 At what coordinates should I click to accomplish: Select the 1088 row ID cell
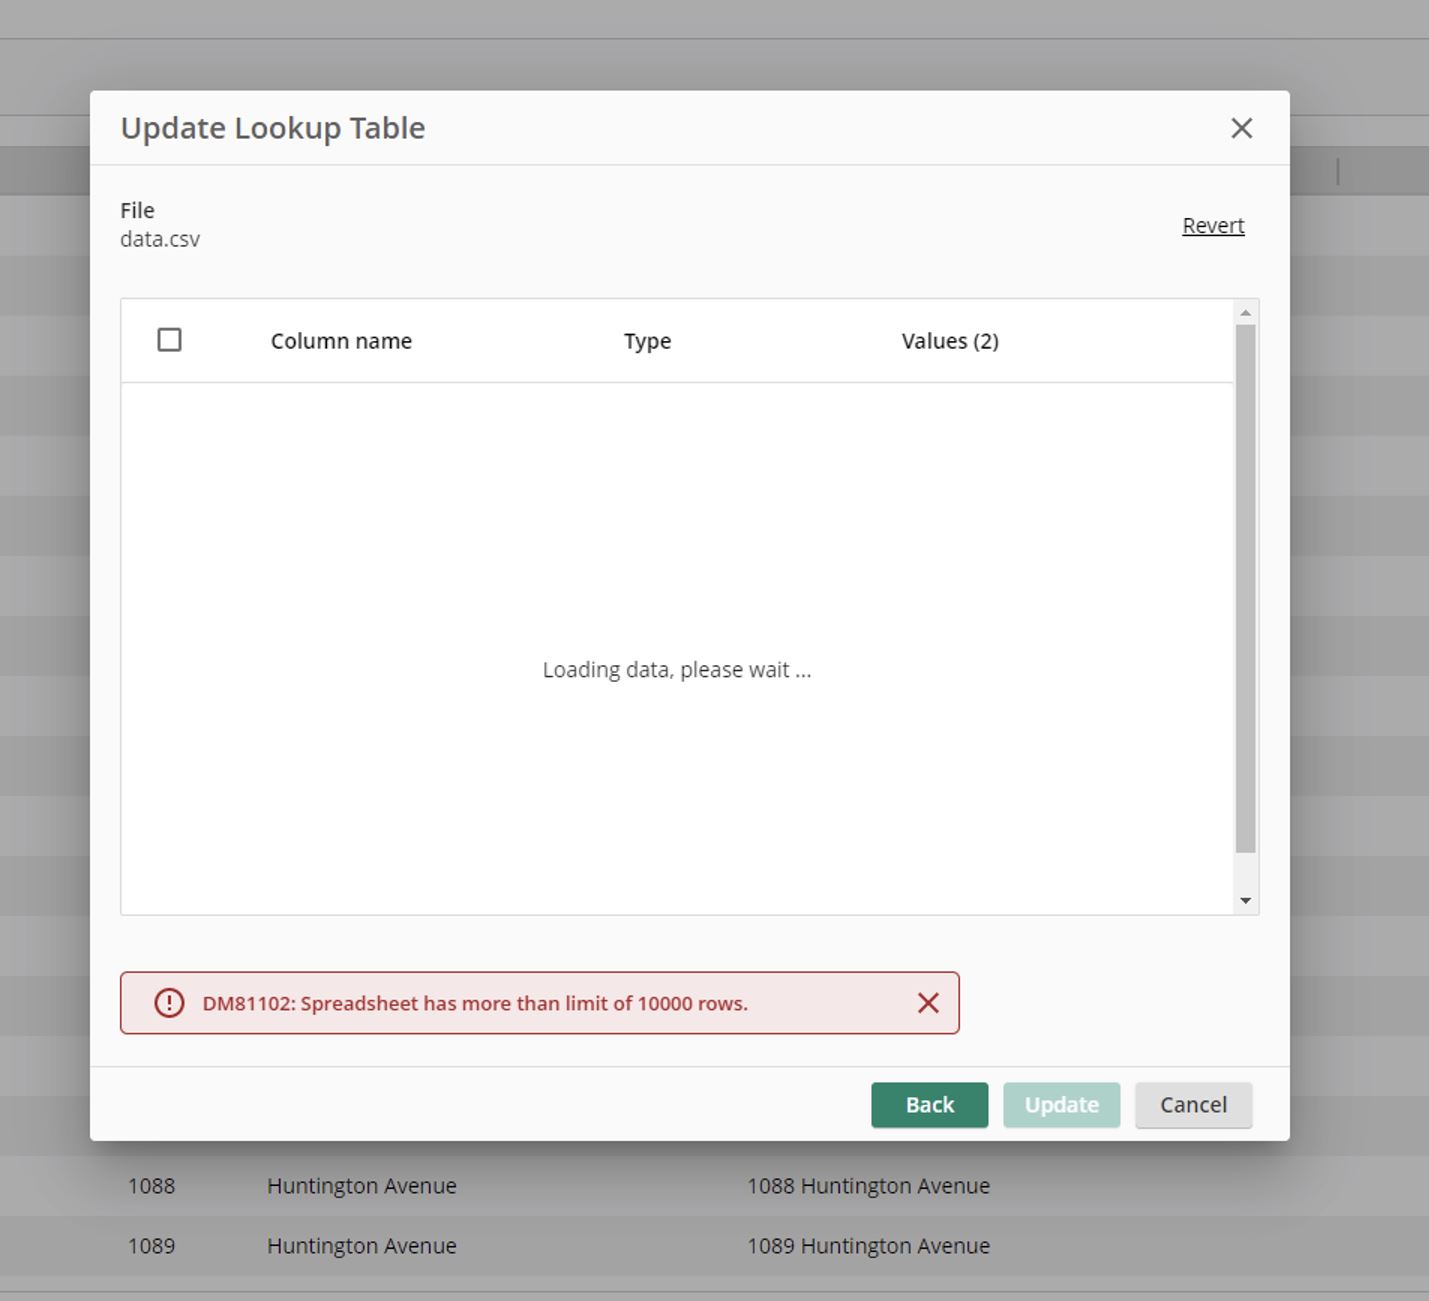(x=152, y=1186)
